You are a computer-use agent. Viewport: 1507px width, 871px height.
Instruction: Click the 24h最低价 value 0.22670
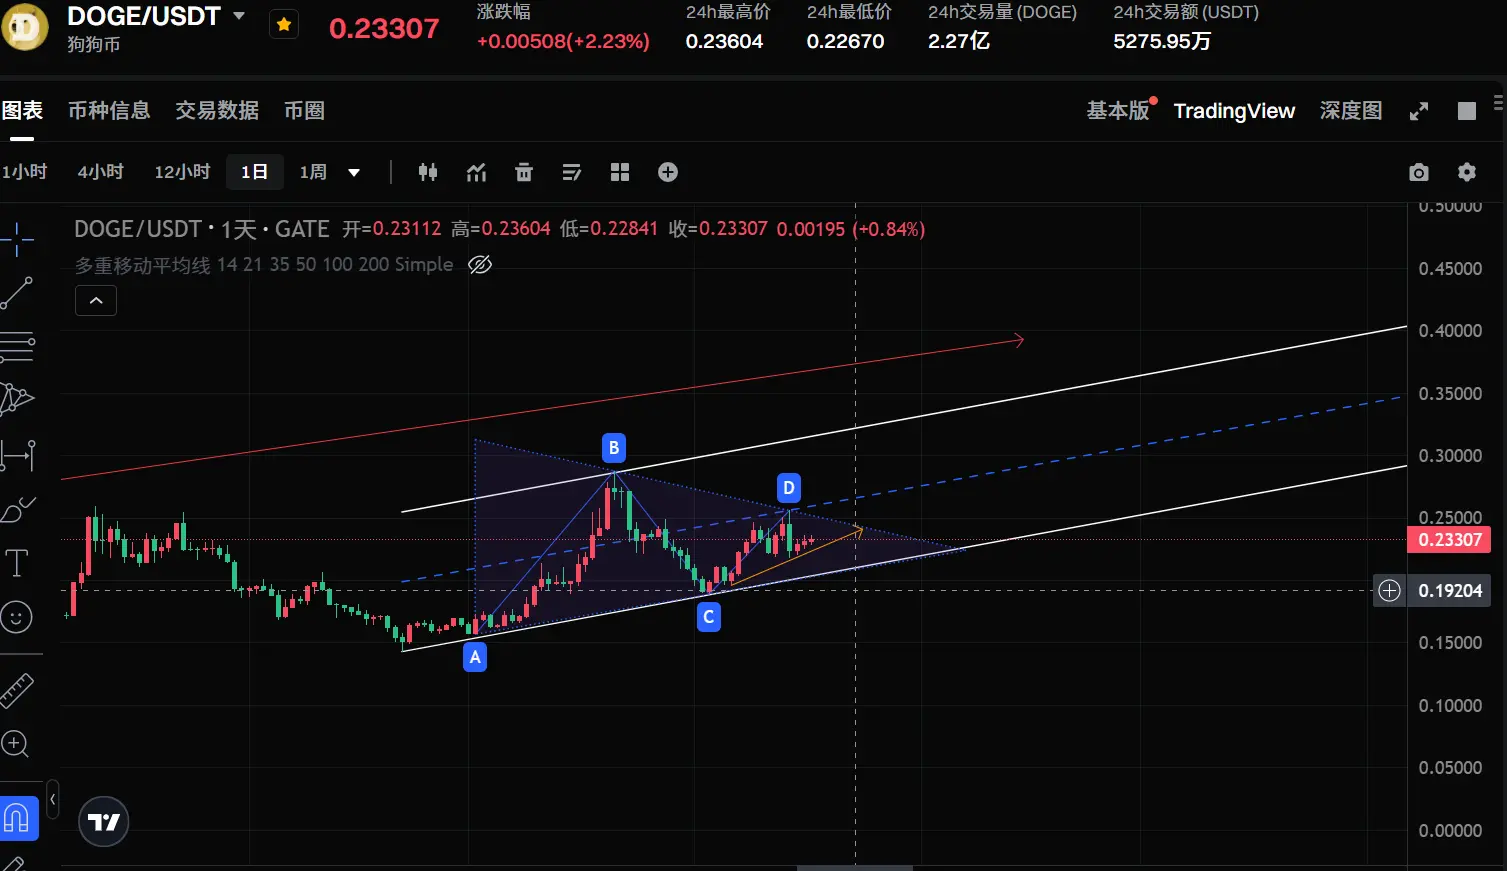click(845, 41)
